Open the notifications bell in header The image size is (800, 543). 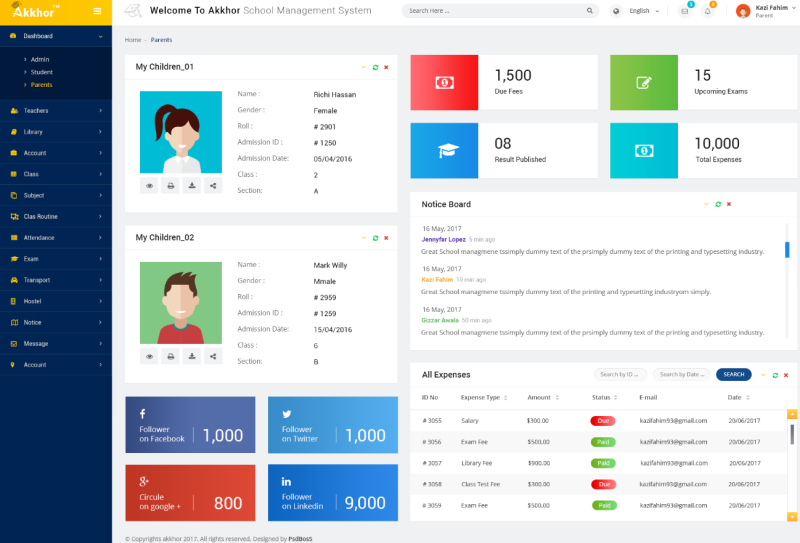pos(709,11)
